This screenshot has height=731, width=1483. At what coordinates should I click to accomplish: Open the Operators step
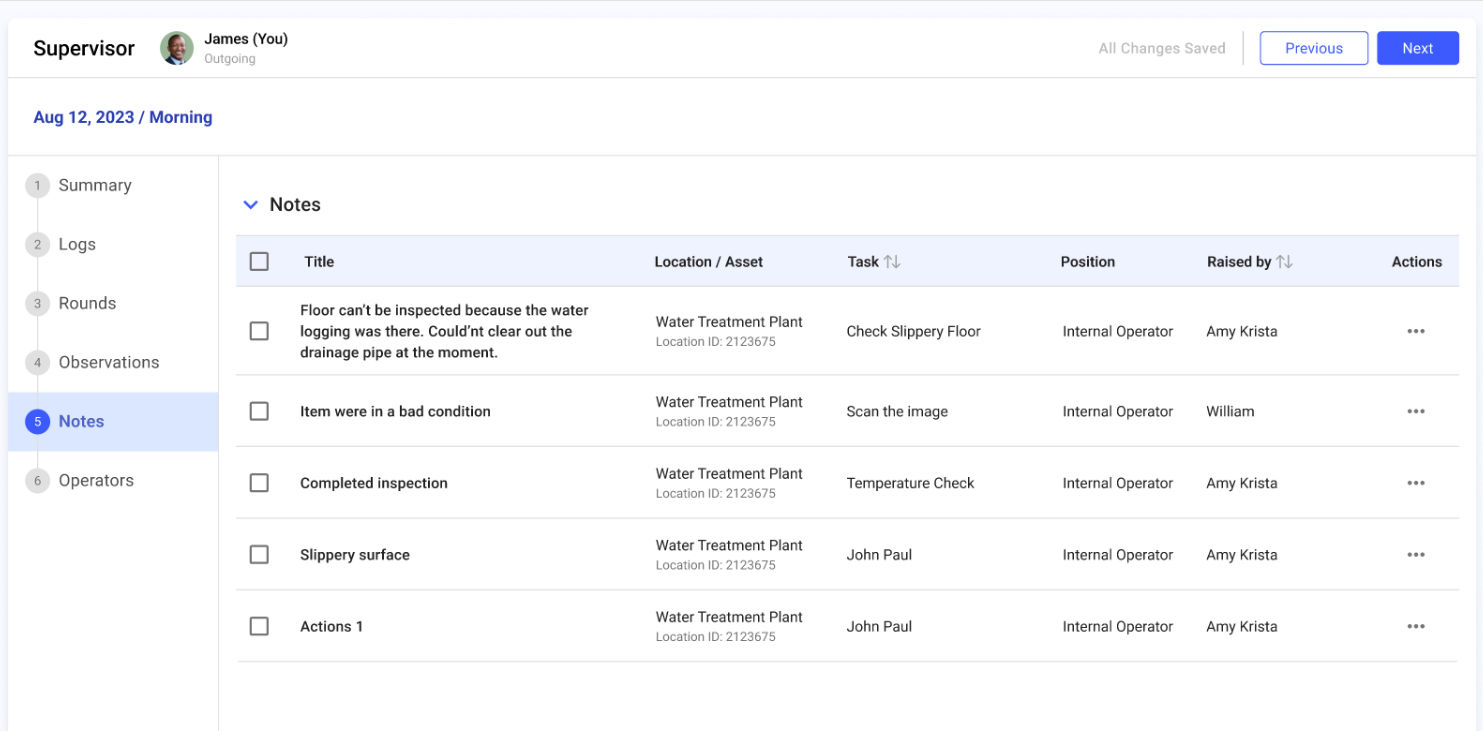pyautogui.click(x=96, y=480)
